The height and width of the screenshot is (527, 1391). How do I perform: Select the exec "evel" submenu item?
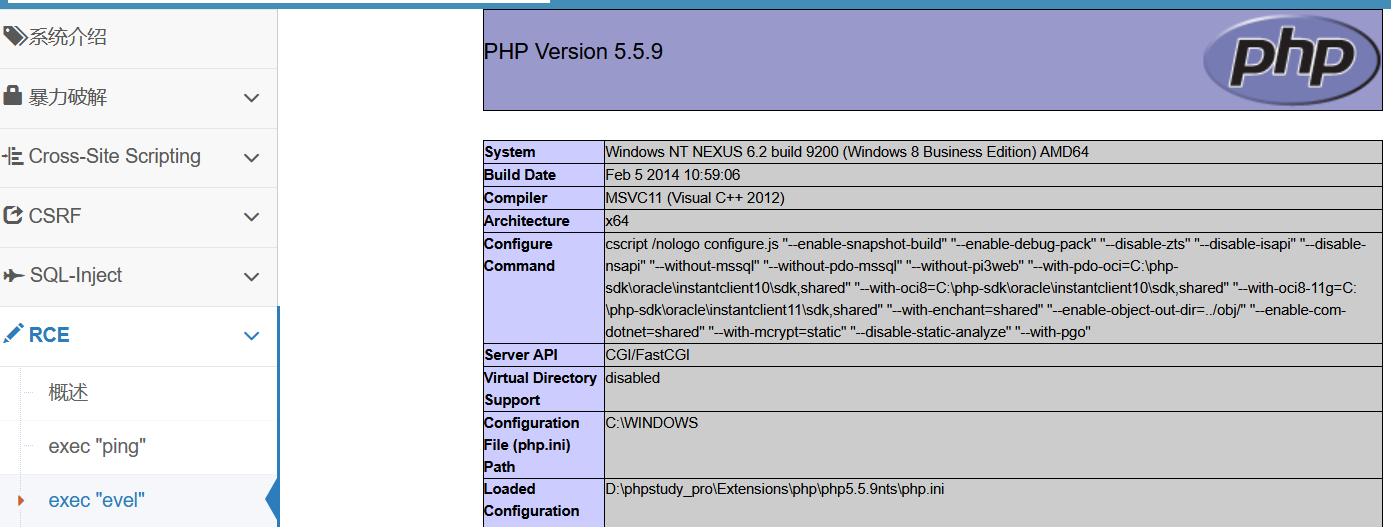click(x=96, y=500)
